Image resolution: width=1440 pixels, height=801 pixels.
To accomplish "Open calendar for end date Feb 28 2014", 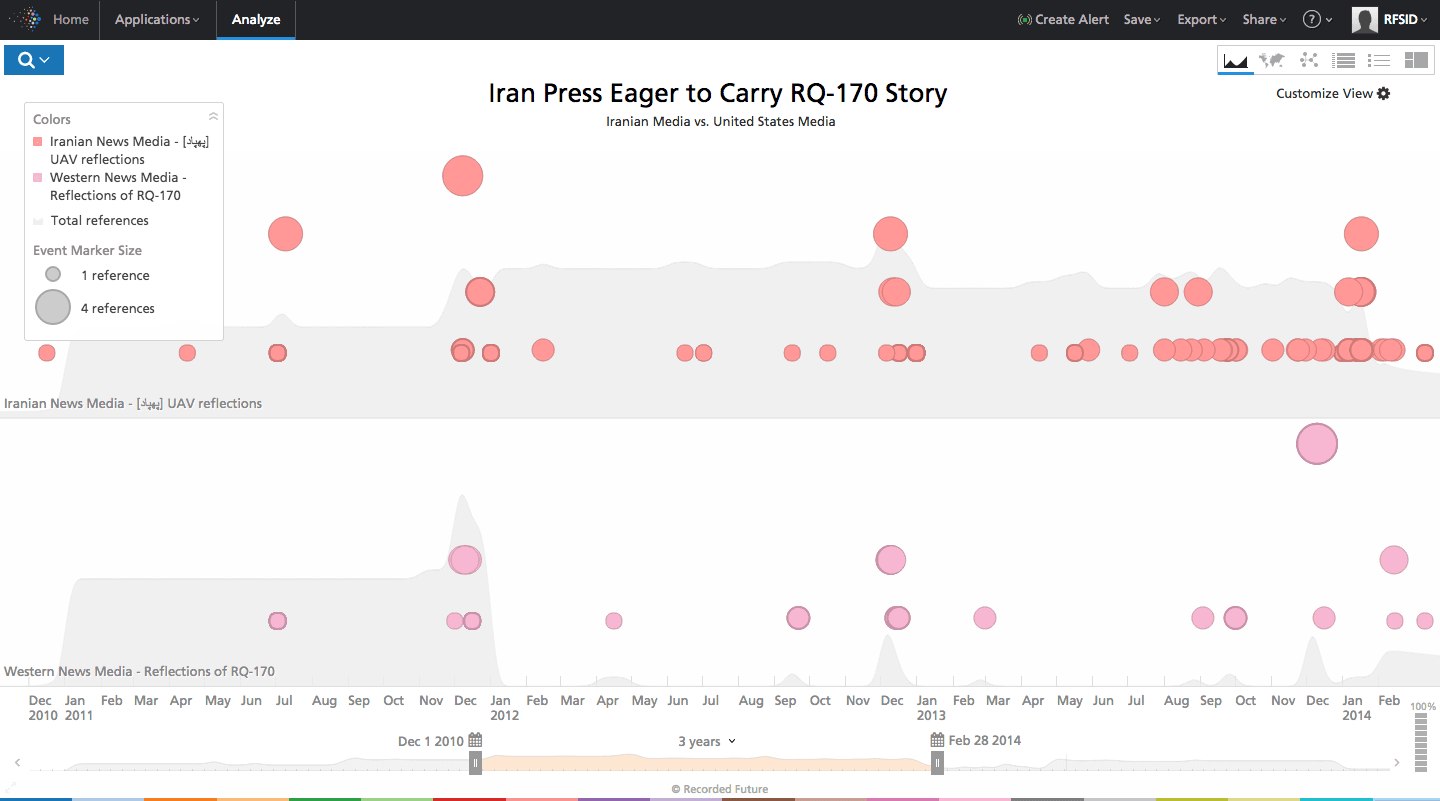I will (x=937, y=741).
